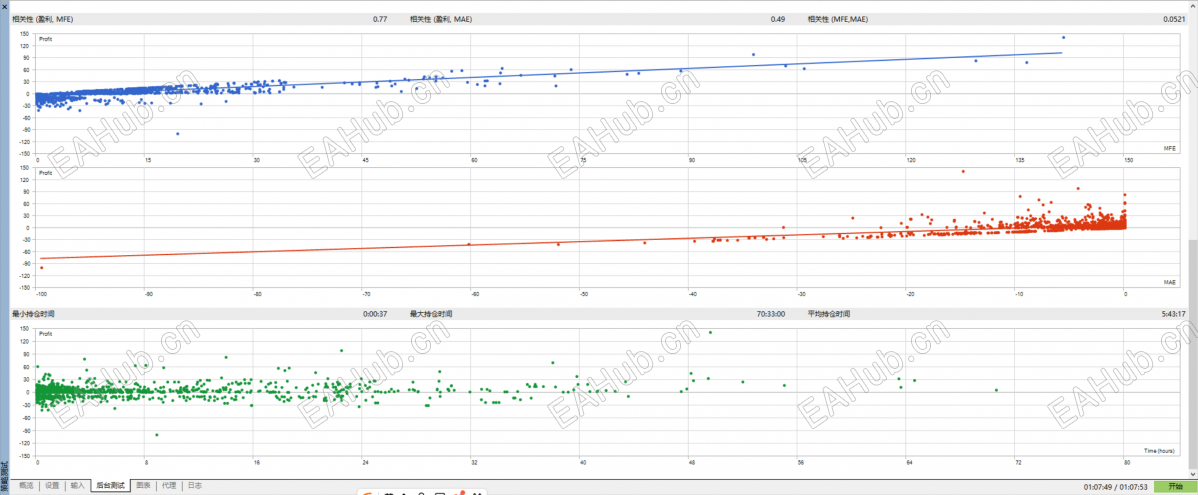
Task: Select the blue outlier point near -100 profit
Action: point(178,134)
